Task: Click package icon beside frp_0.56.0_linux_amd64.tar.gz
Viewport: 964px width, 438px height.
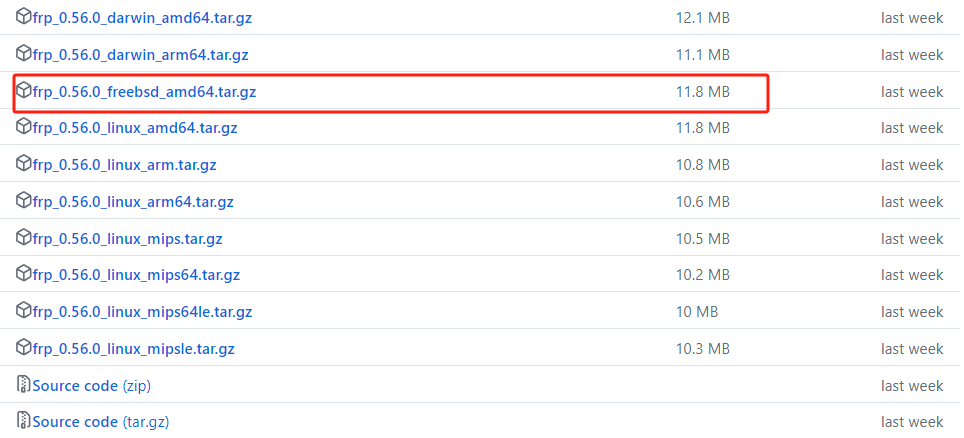Action: tap(24, 127)
